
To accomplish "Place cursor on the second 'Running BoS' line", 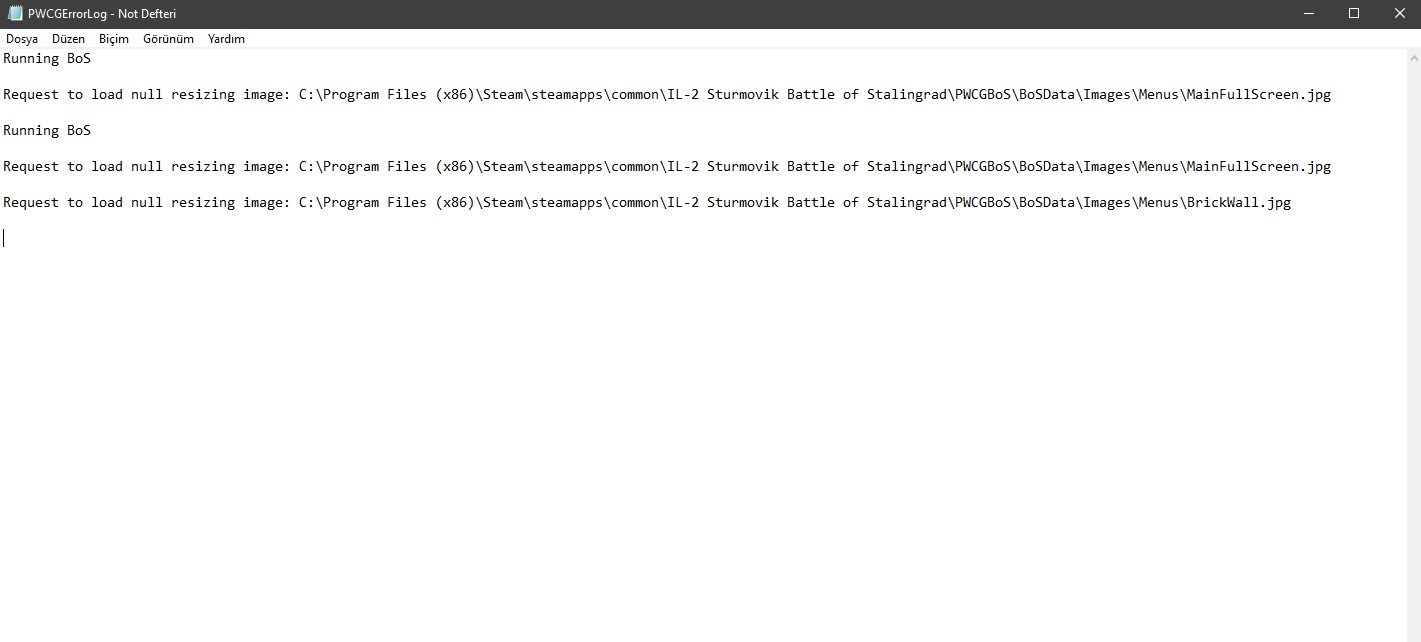I will 47,131.
